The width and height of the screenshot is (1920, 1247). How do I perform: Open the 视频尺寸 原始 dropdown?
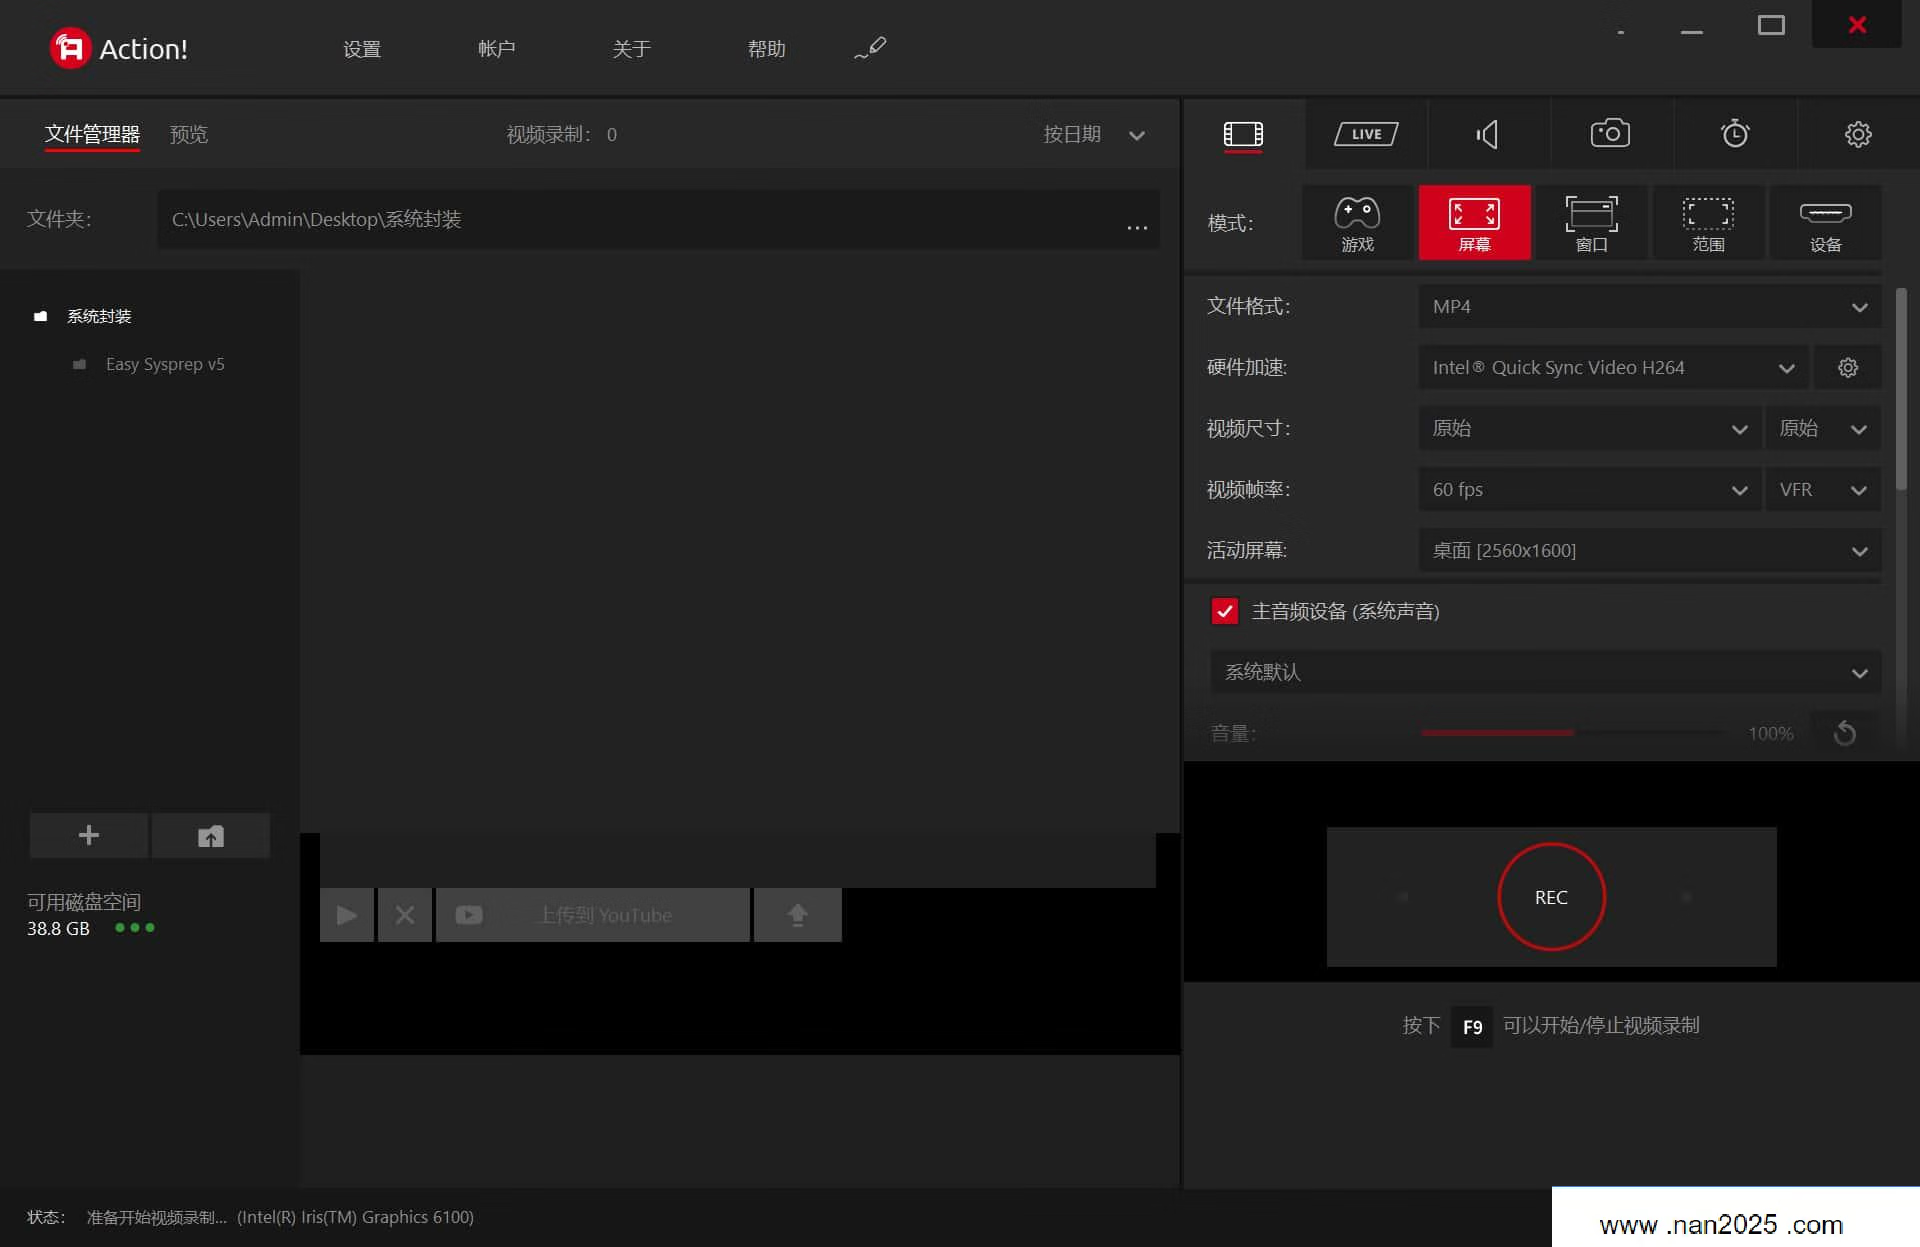point(1589,429)
